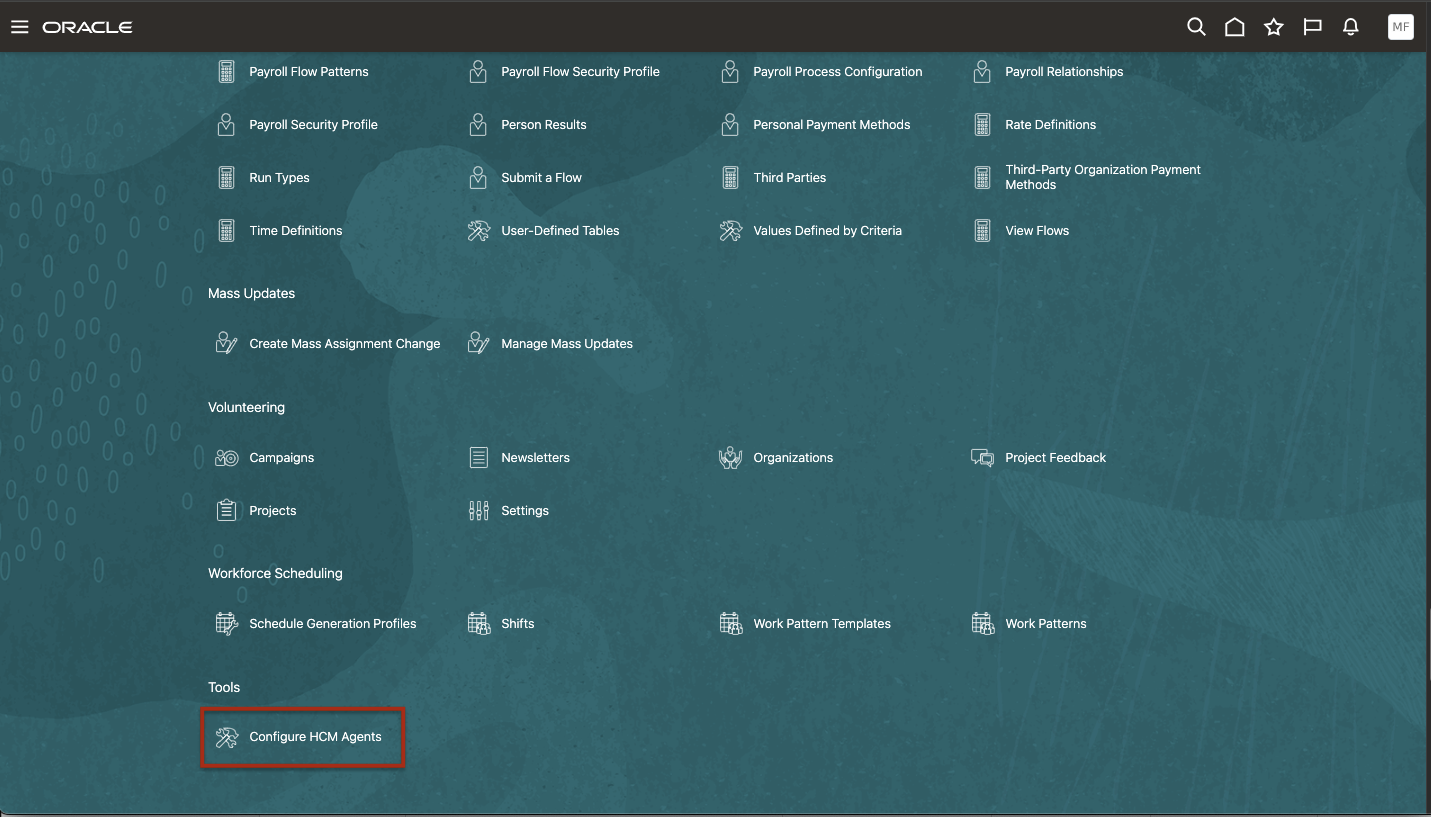Click the Person Results icon
The height and width of the screenshot is (817, 1431).
pos(478,125)
